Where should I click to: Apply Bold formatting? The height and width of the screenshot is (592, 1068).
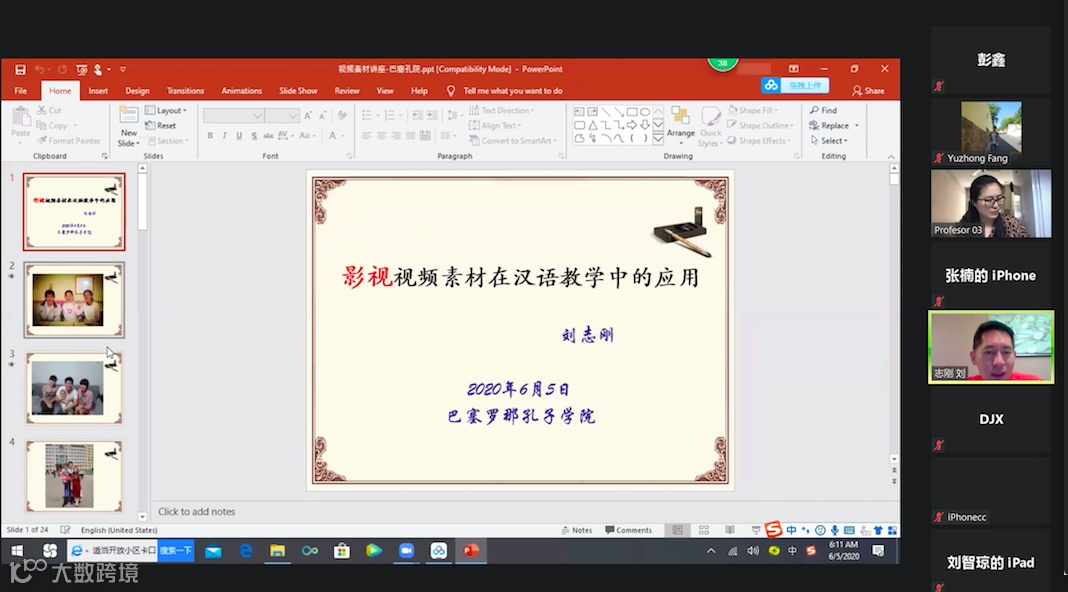point(210,136)
